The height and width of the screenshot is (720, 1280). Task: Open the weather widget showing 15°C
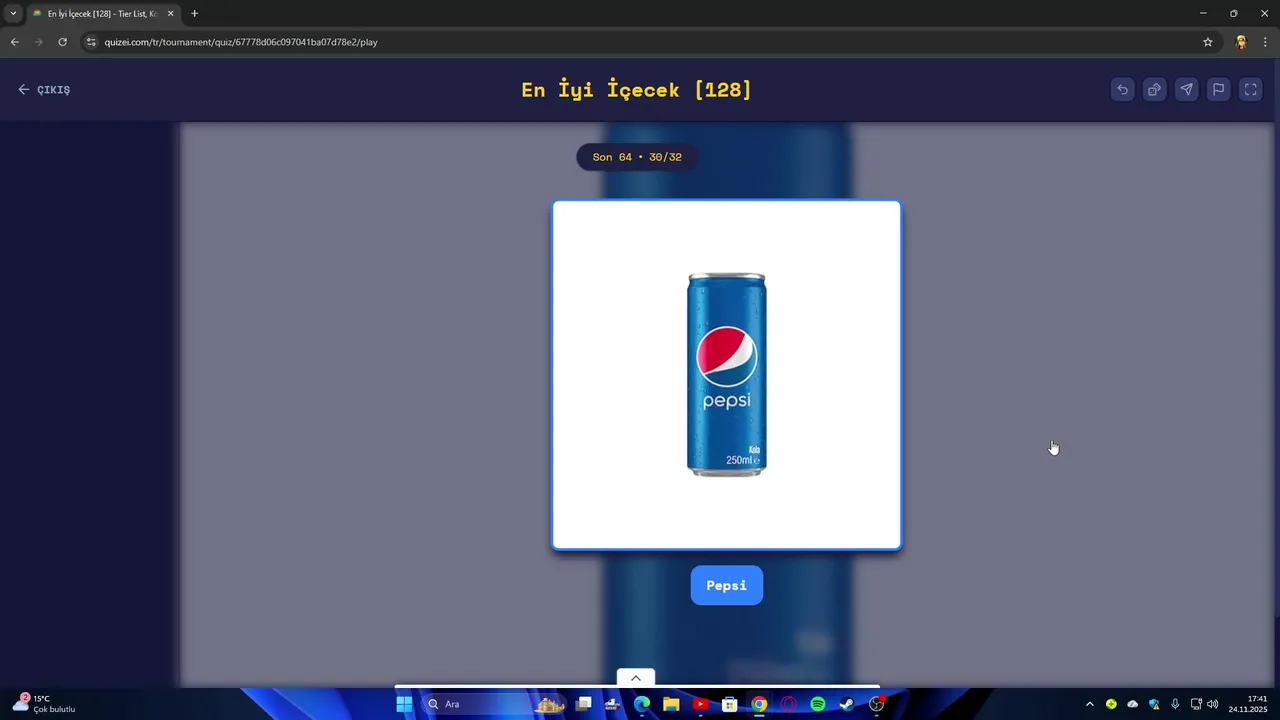click(x=45, y=704)
